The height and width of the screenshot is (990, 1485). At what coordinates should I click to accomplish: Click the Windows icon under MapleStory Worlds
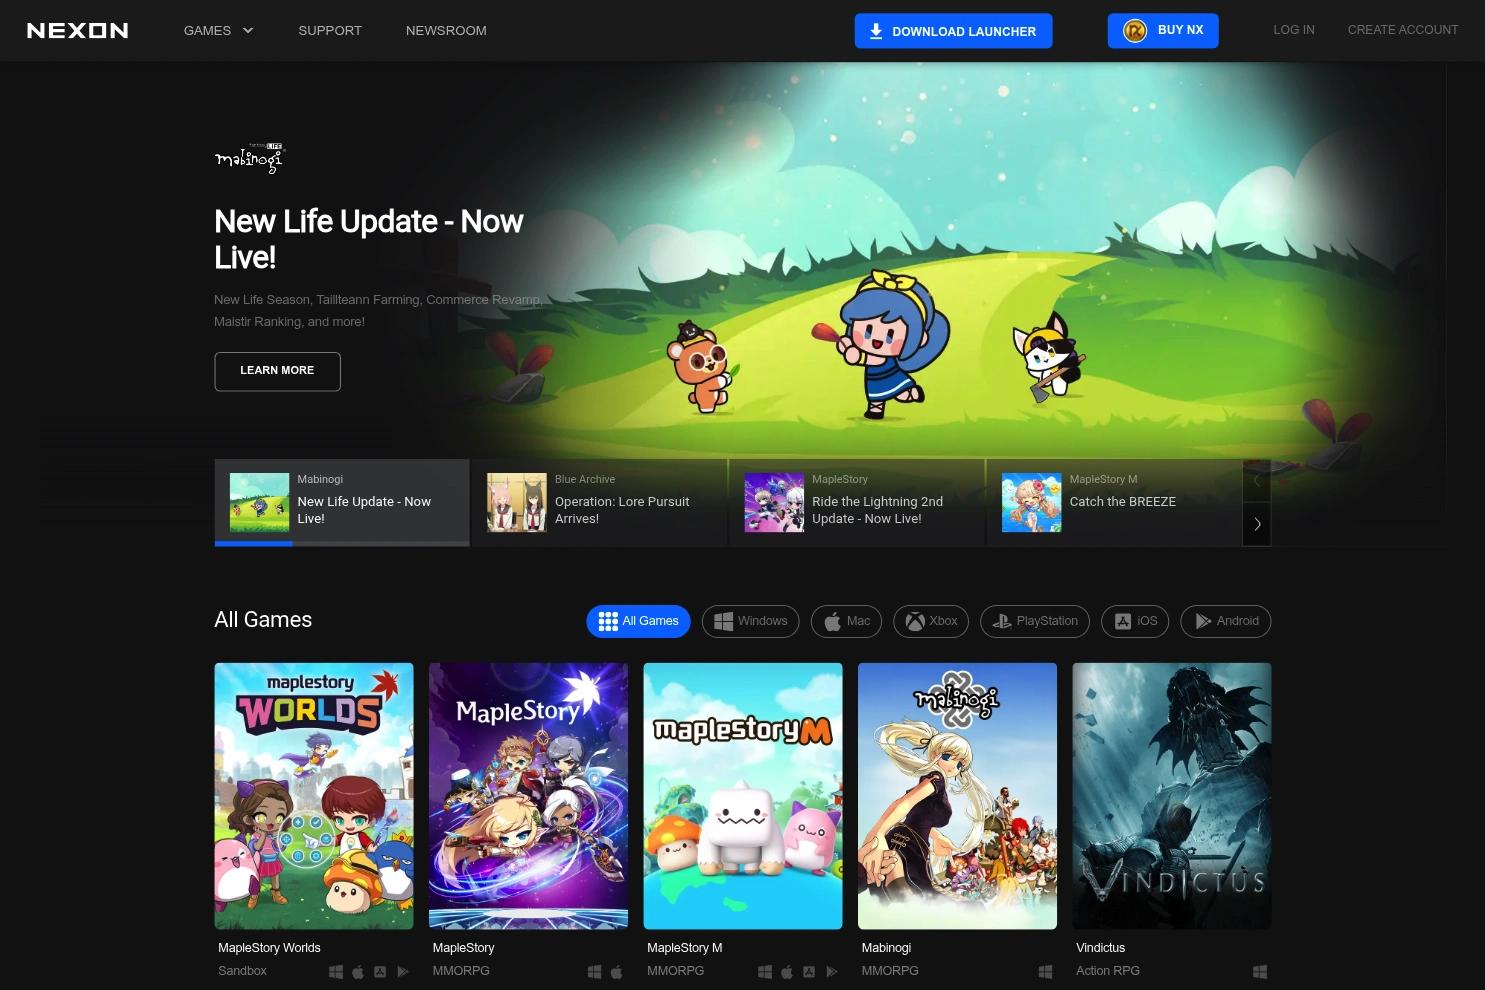click(x=336, y=972)
